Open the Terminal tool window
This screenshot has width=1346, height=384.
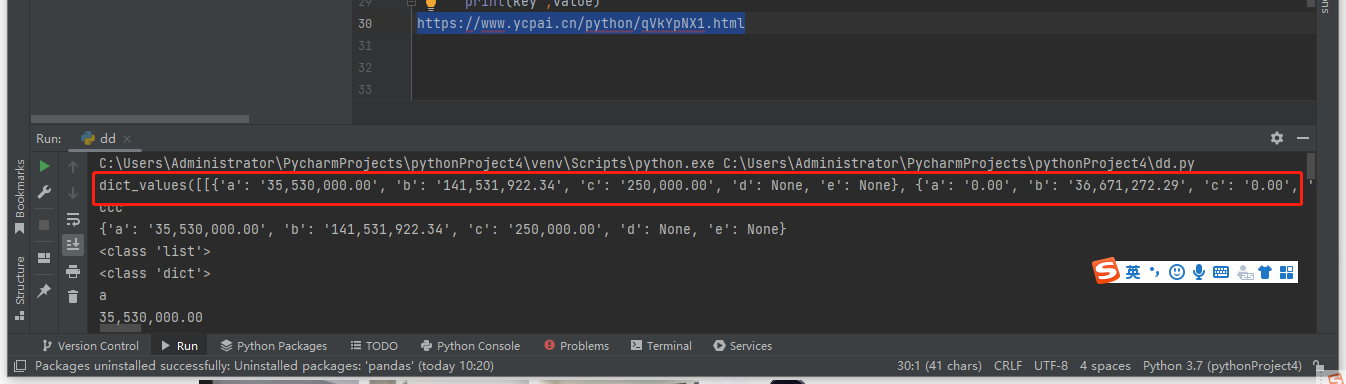point(660,345)
